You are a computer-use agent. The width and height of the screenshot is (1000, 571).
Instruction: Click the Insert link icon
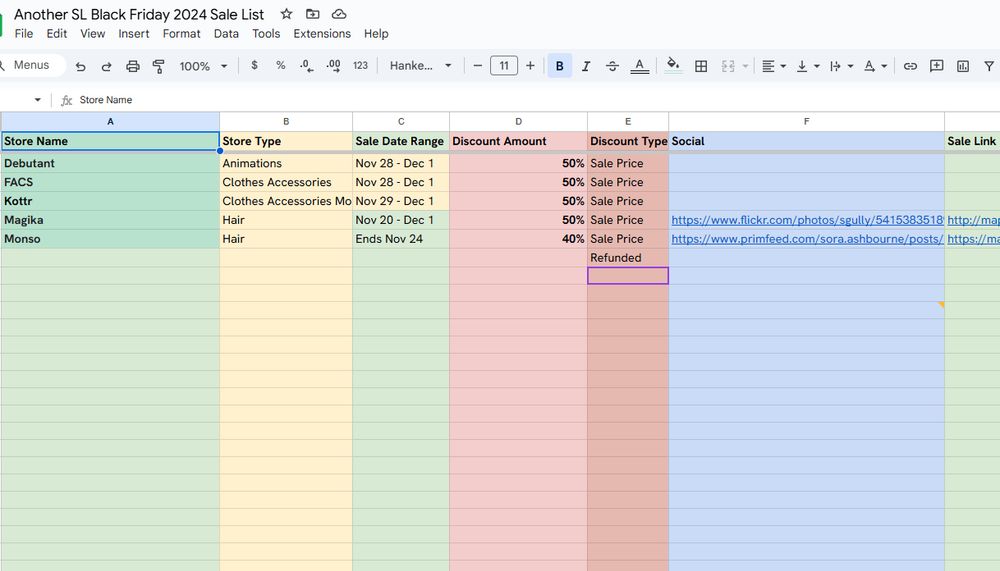click(x=910, y=66)
